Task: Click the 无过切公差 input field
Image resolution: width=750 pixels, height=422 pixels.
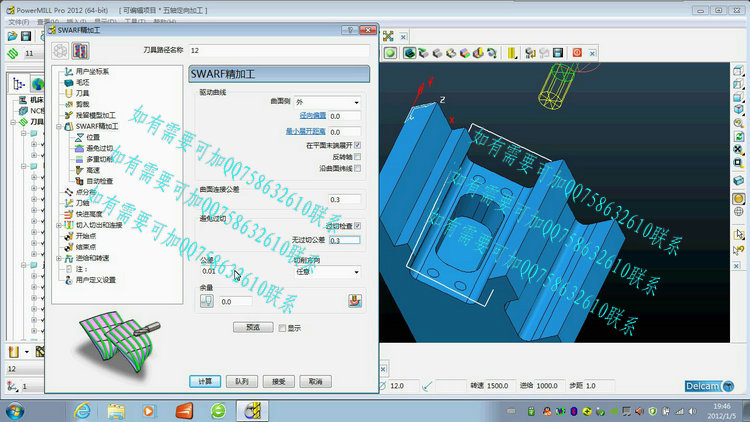Action: tap(344, 240)
